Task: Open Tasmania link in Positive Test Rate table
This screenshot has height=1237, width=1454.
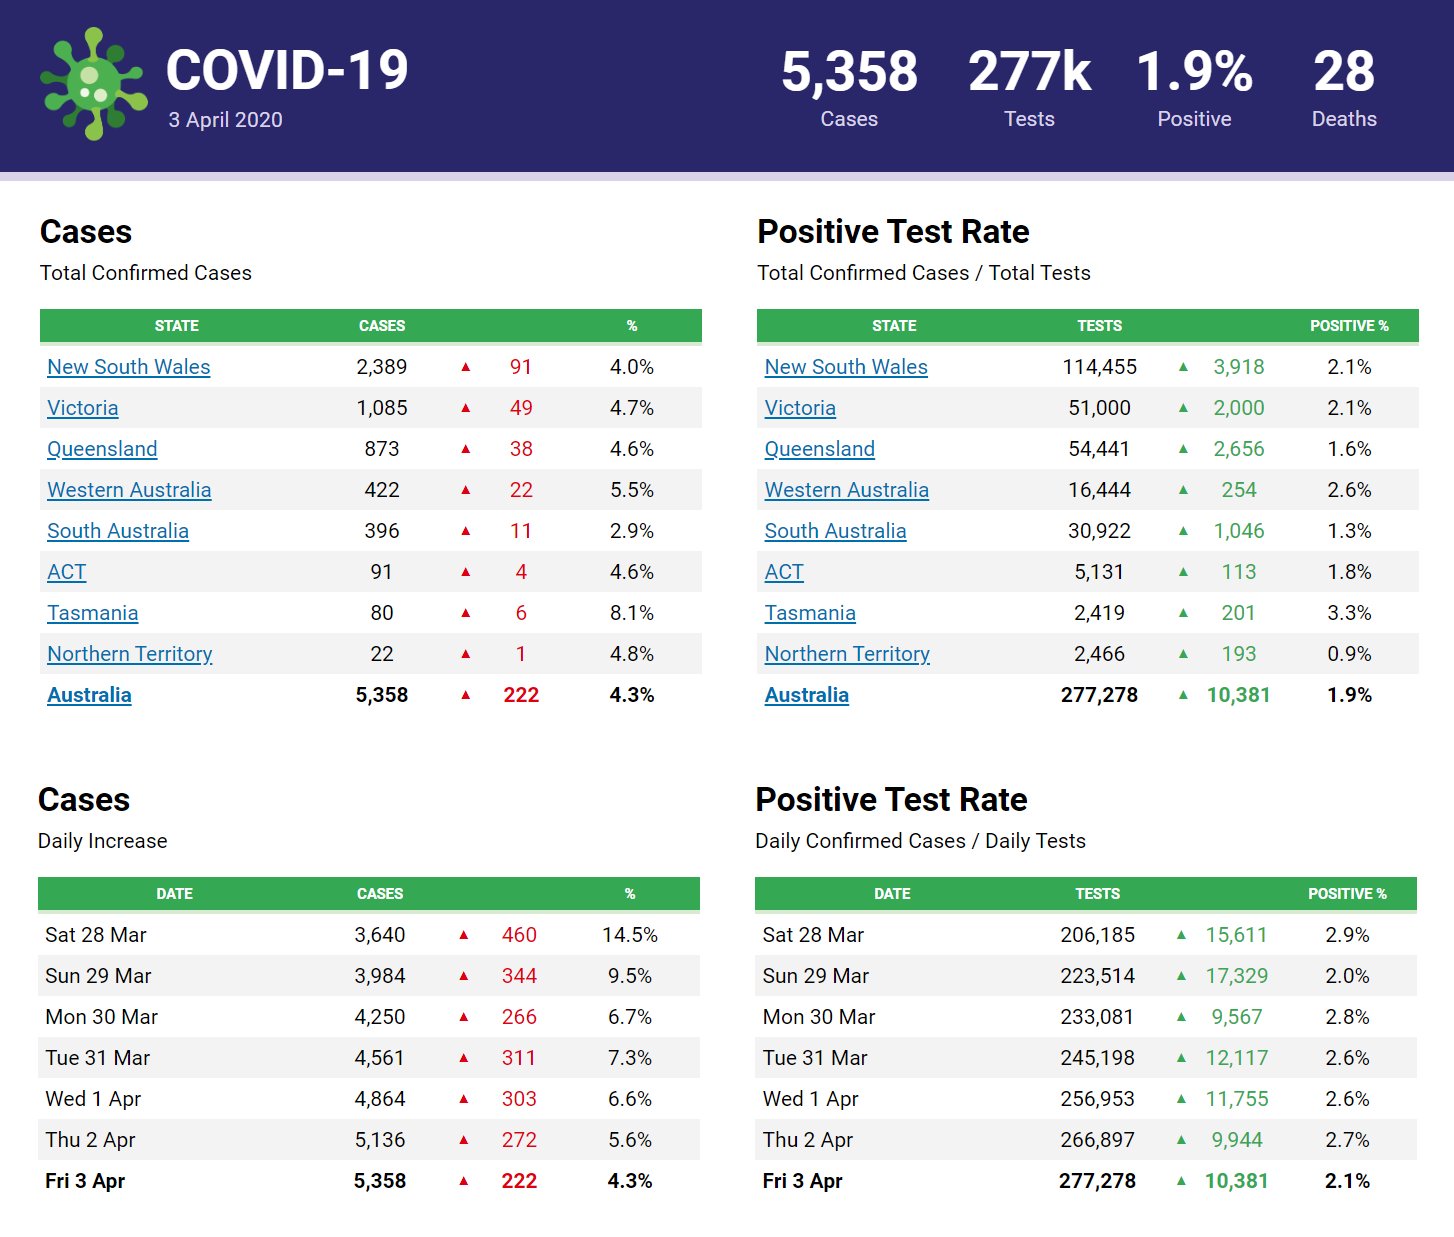Action: tap(810, 613)
